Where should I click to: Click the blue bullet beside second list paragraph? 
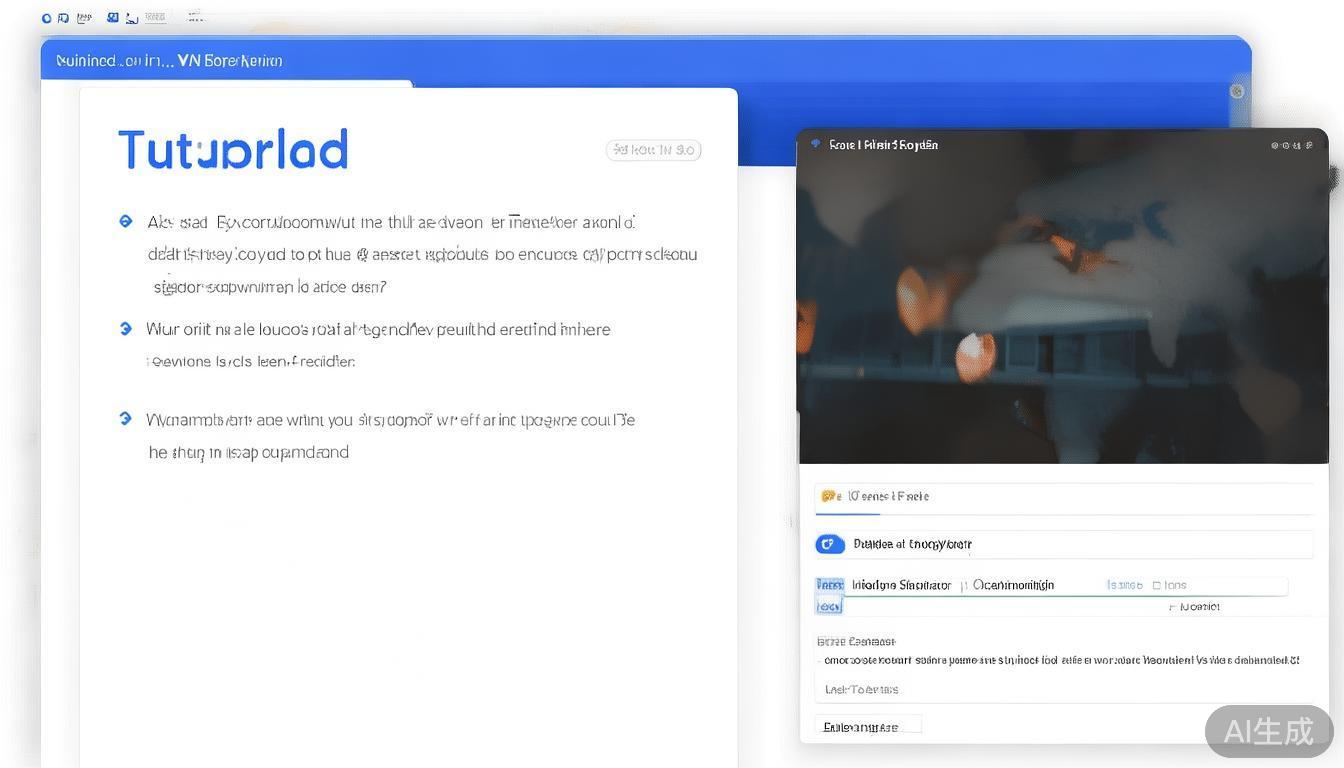point(126,328)
